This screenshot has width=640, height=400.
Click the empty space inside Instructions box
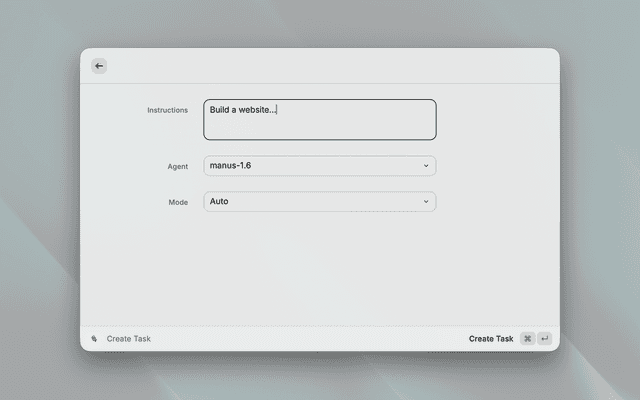click(360, 127)
